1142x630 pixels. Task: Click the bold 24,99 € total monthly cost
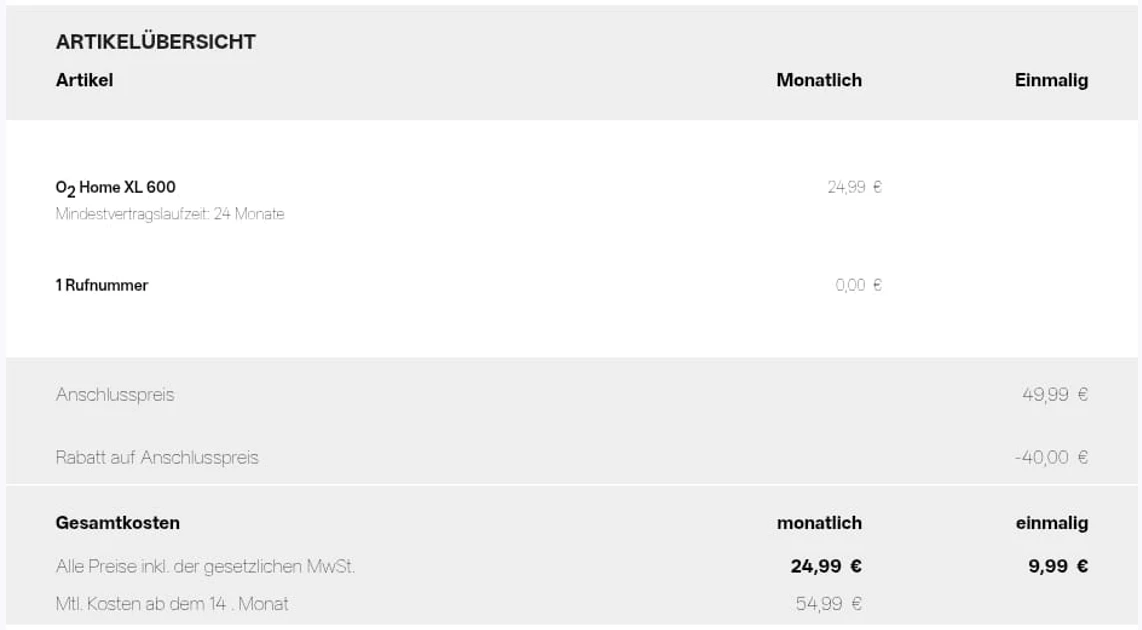[x=825, y=567]
